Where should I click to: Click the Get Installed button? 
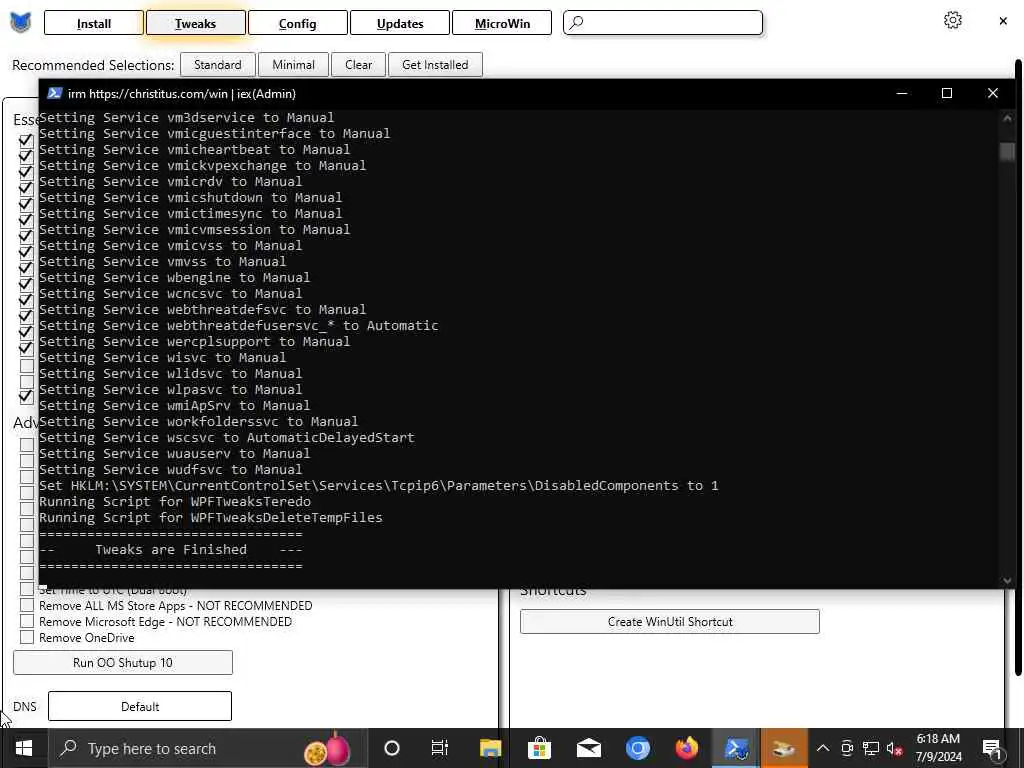[435, 65]
